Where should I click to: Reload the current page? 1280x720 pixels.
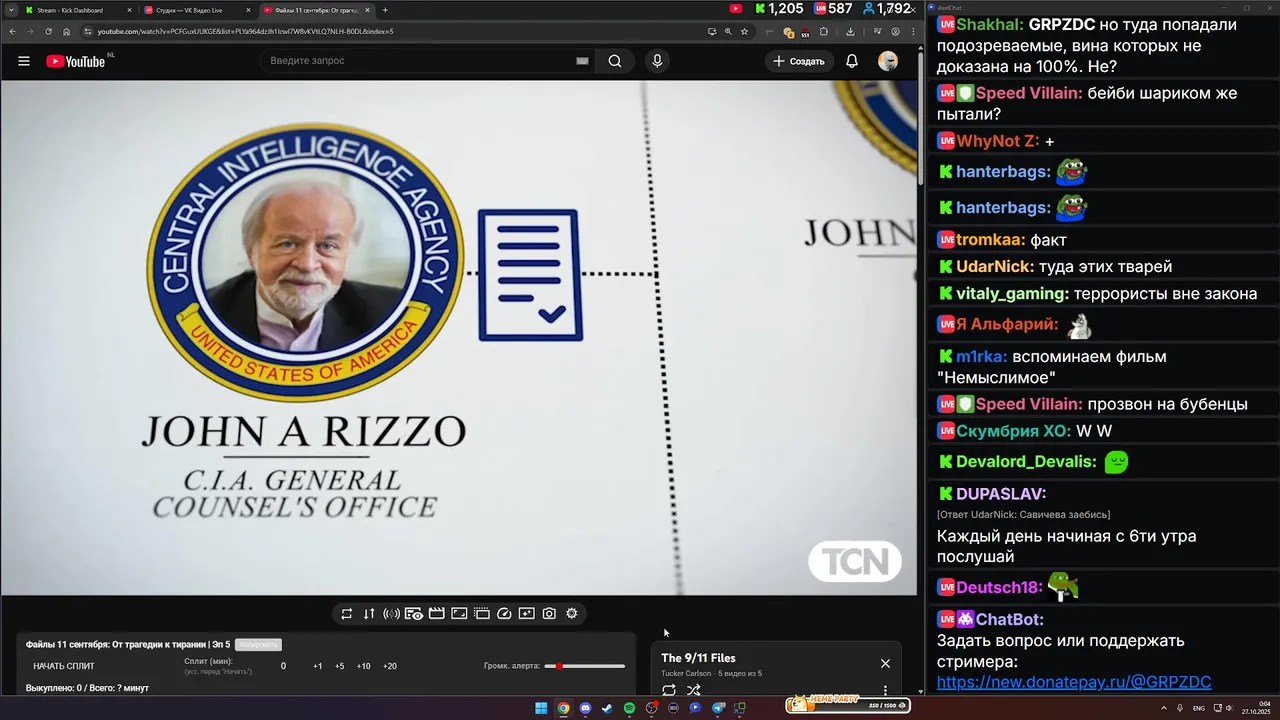click(48, 31)
